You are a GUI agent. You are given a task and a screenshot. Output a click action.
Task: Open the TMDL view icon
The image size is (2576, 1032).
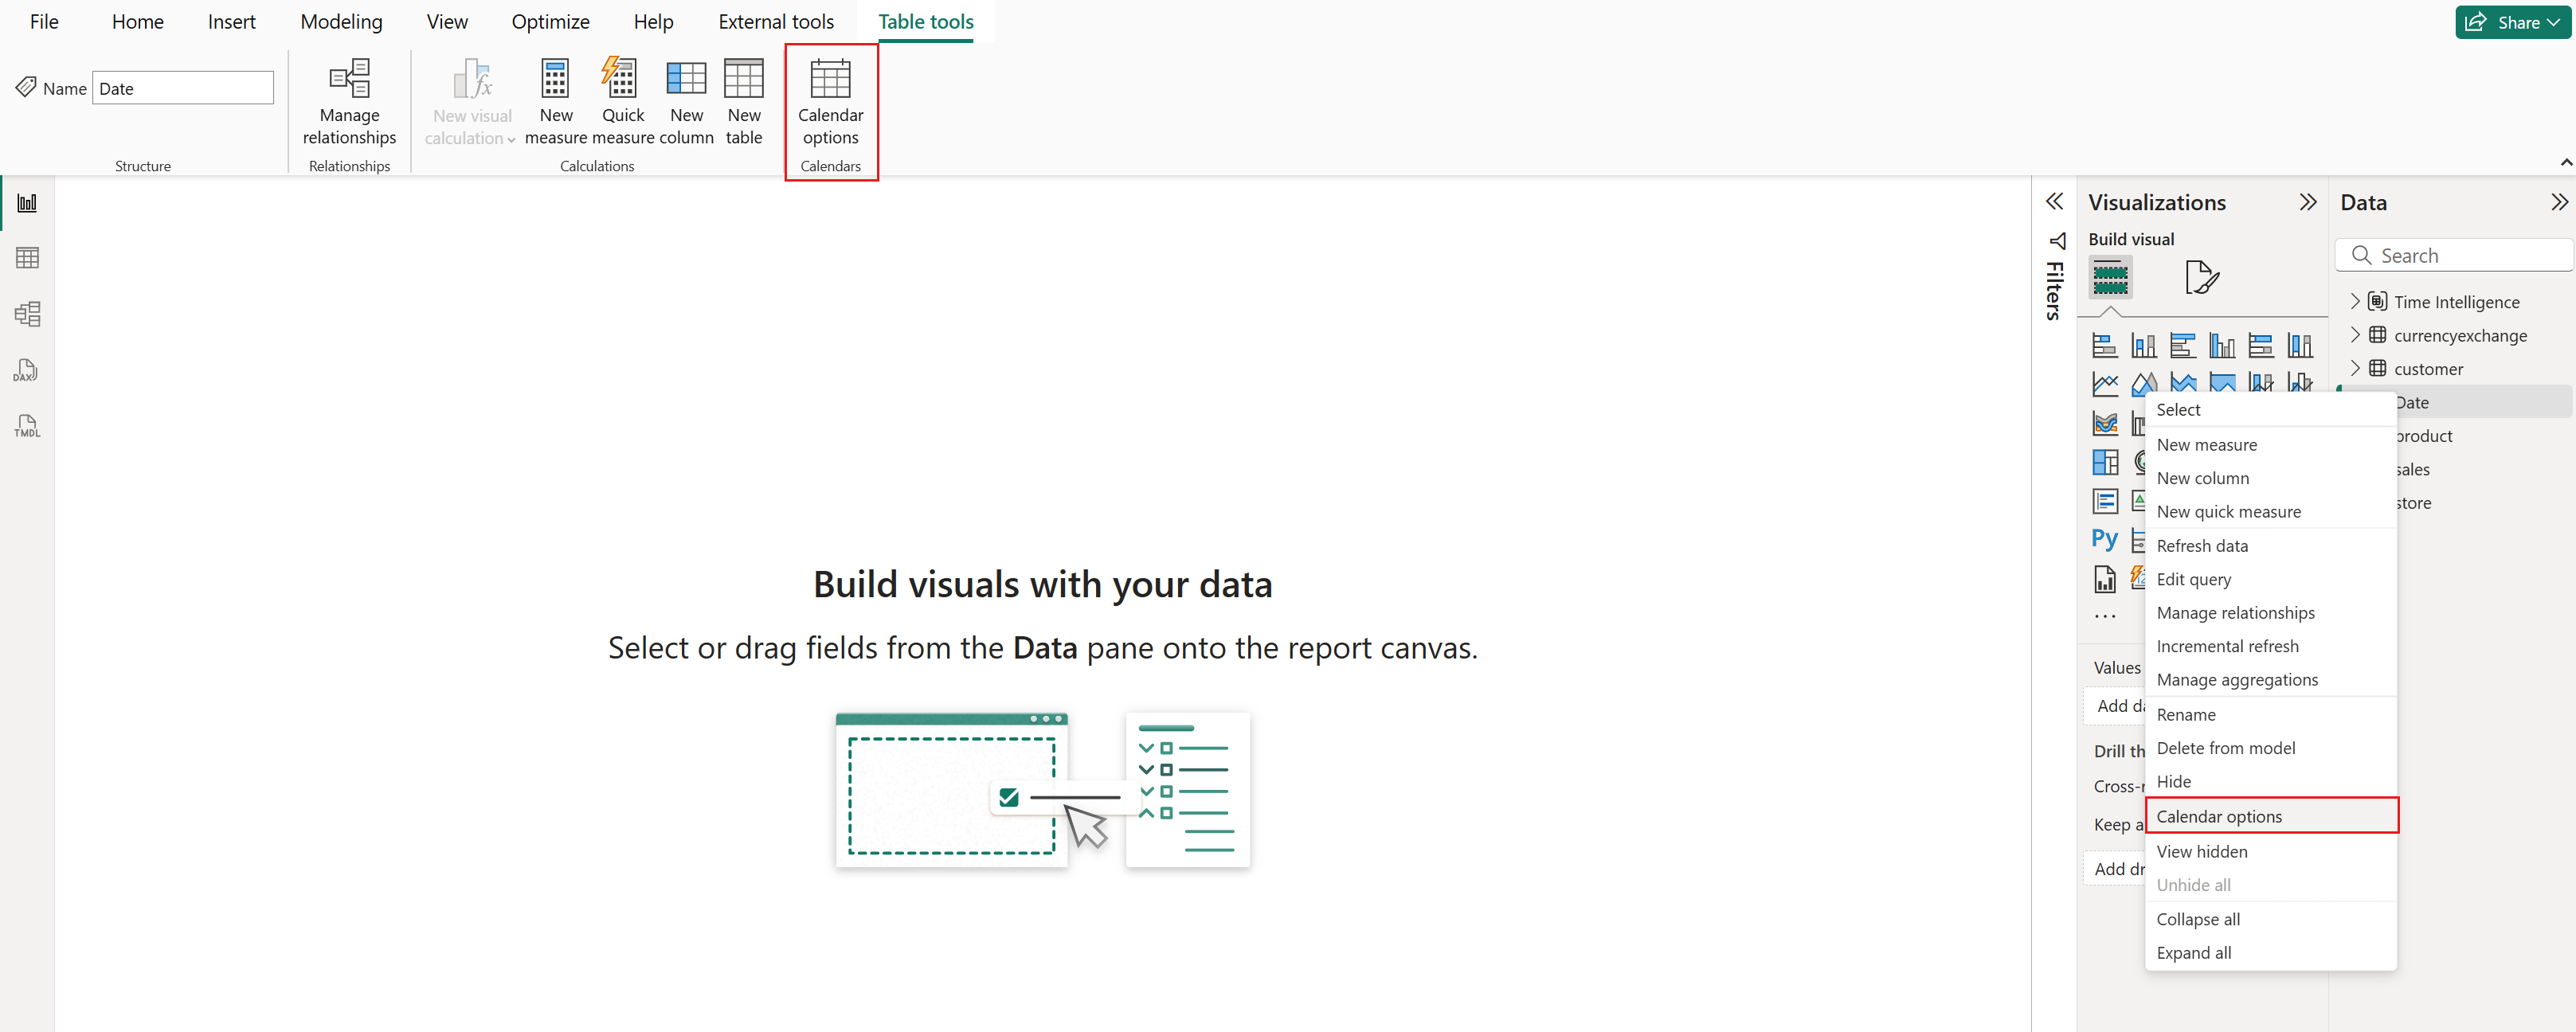pyautogui.click(x=27, y=426)
